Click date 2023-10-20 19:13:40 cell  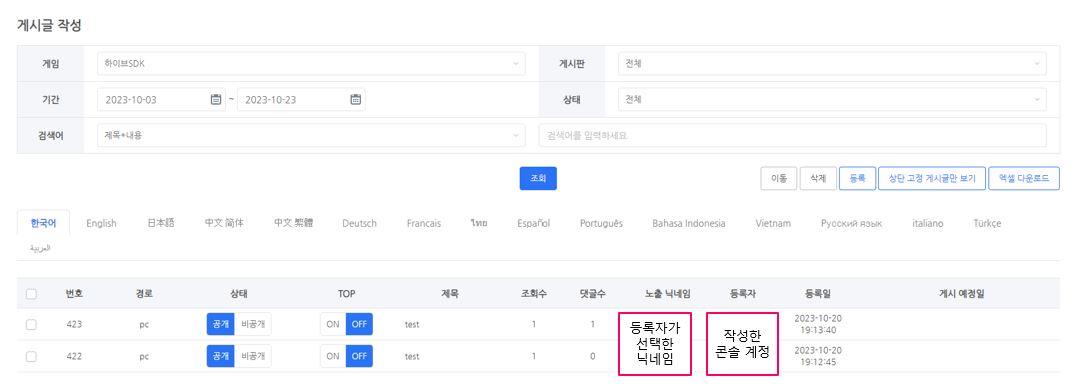pyautogui.click(x=818, y=324)
